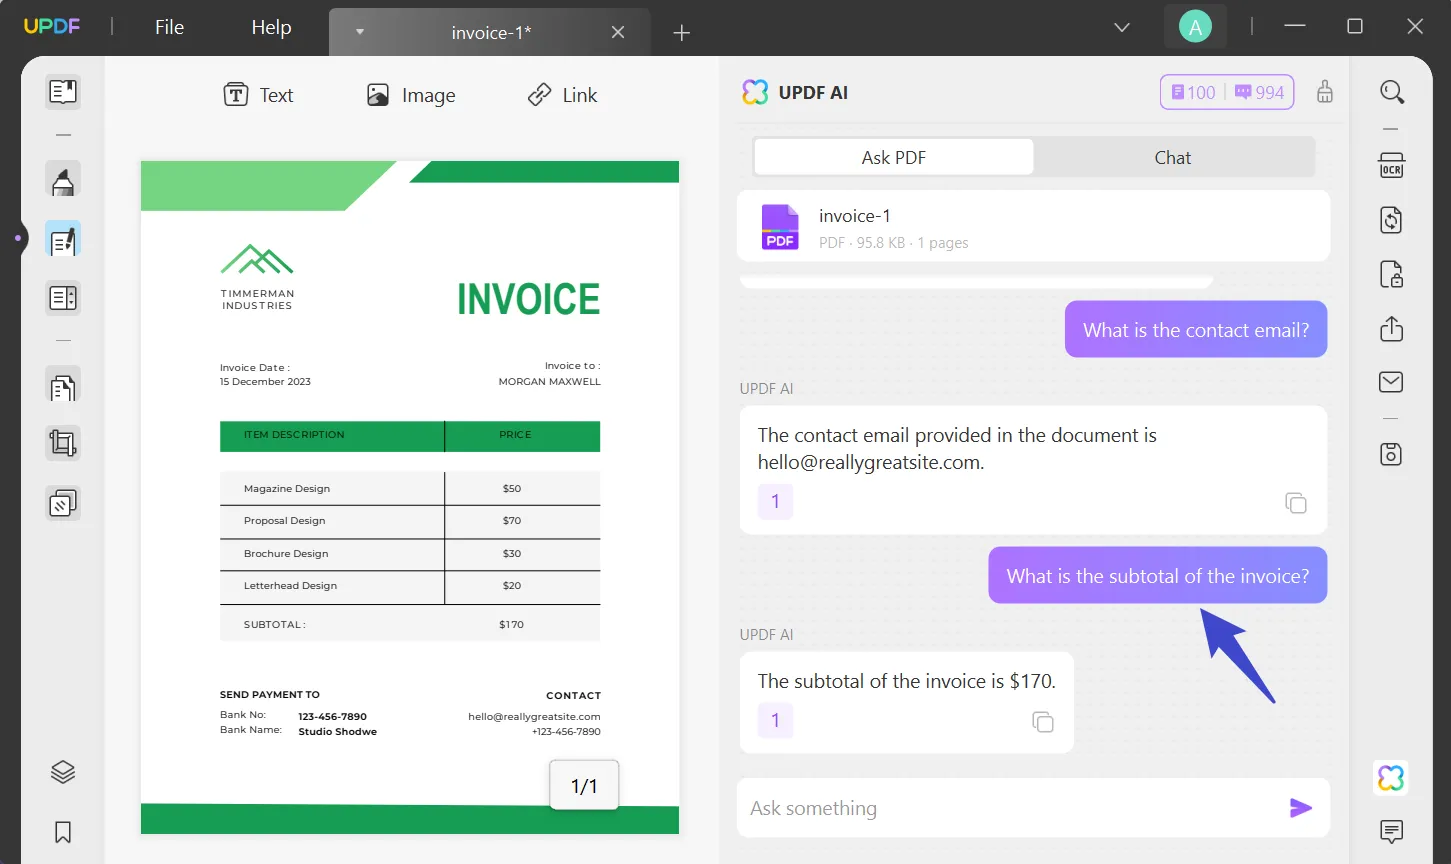Image resolution: width=1451 pixels, height=864 pixels.
Task: Select the Comment highlighter tool
Action: tap(63, 181)
